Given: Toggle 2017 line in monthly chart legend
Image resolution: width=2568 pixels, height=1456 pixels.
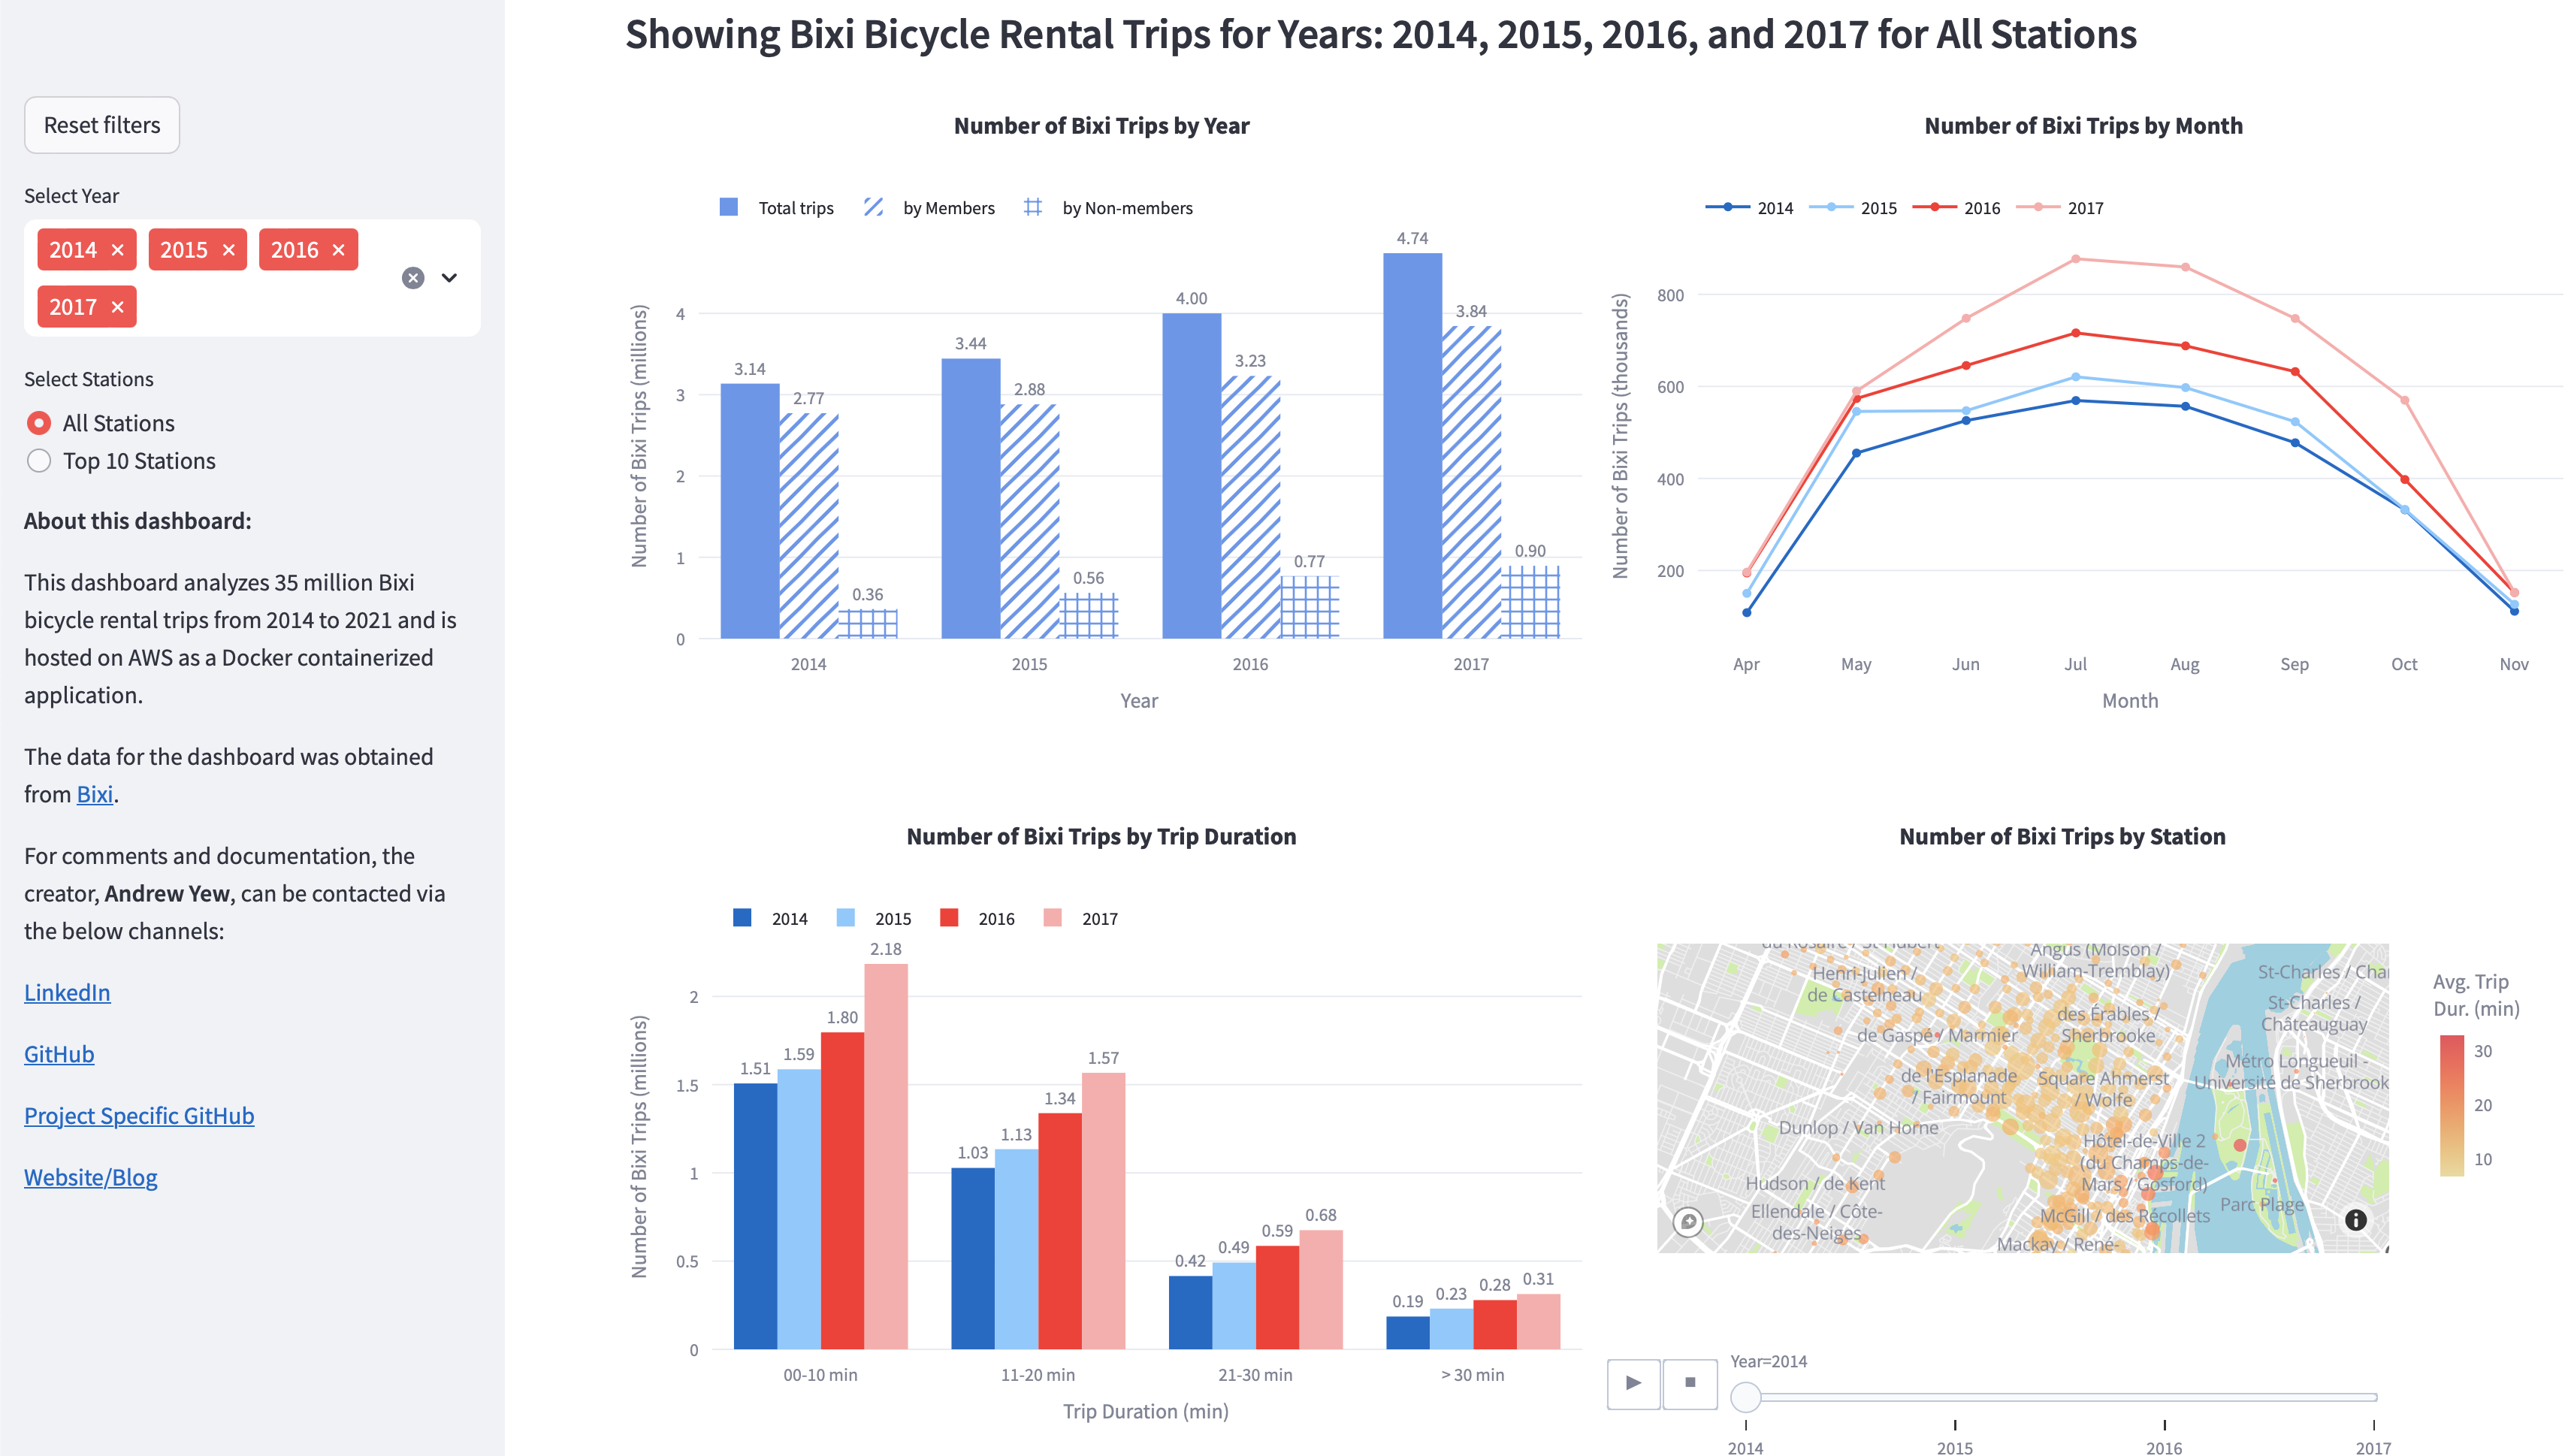Looking at the screenshot, I should 2061,208.
